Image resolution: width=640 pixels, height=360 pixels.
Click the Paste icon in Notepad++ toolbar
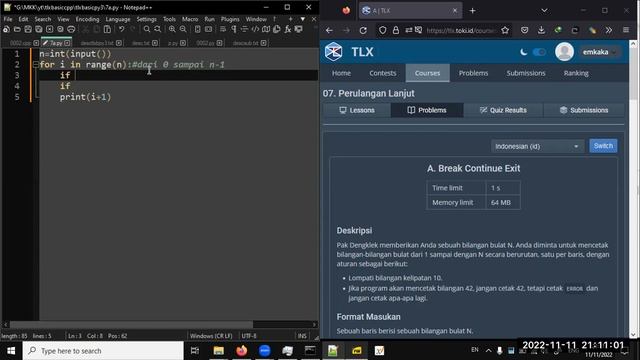click(107, 29)
